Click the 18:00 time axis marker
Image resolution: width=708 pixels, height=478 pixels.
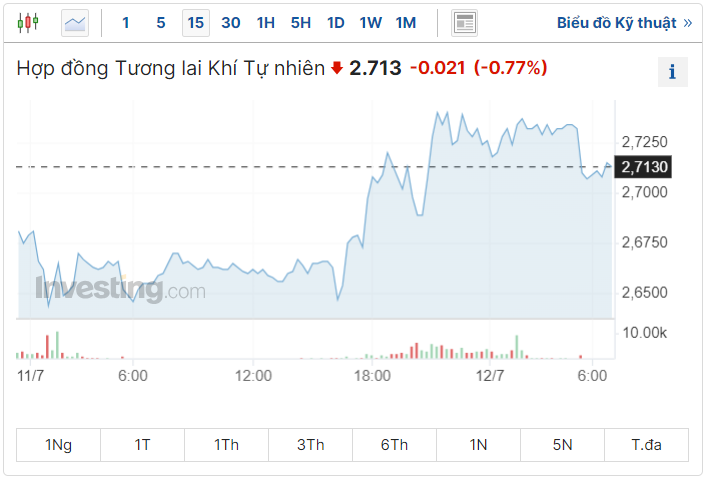372,376
